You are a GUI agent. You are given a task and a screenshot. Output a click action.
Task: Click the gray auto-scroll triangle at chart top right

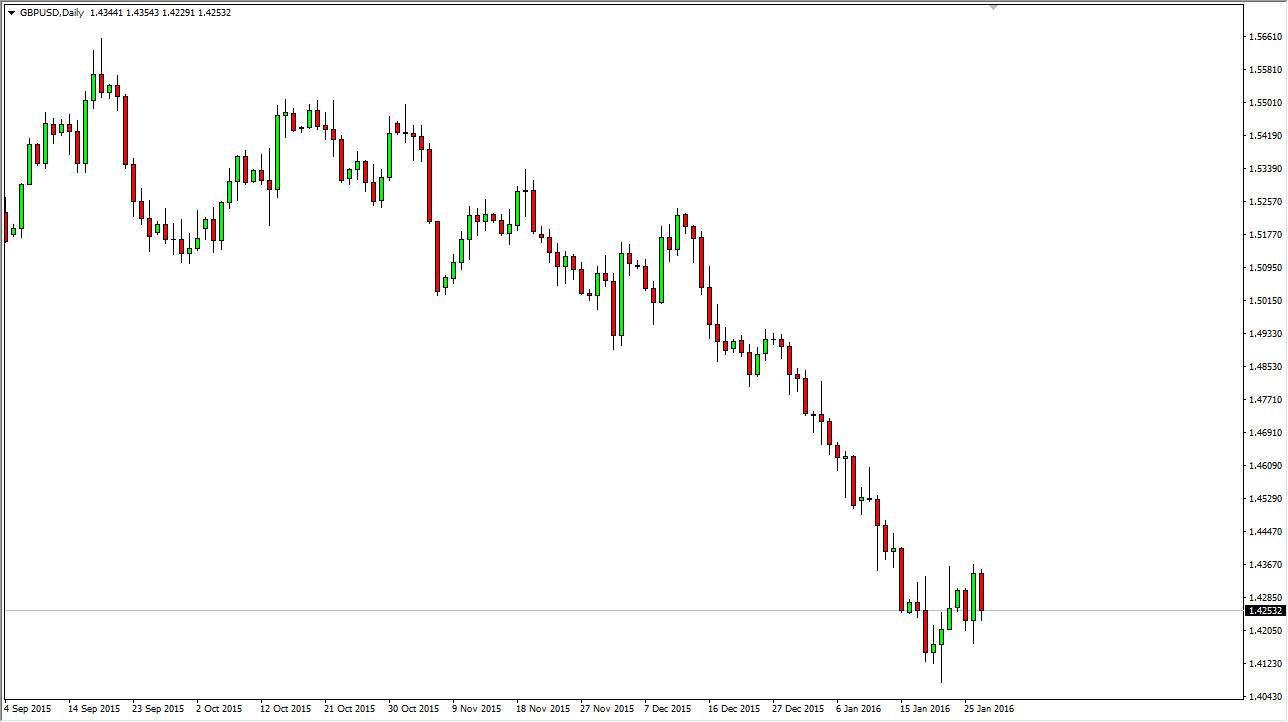point(993,8)
